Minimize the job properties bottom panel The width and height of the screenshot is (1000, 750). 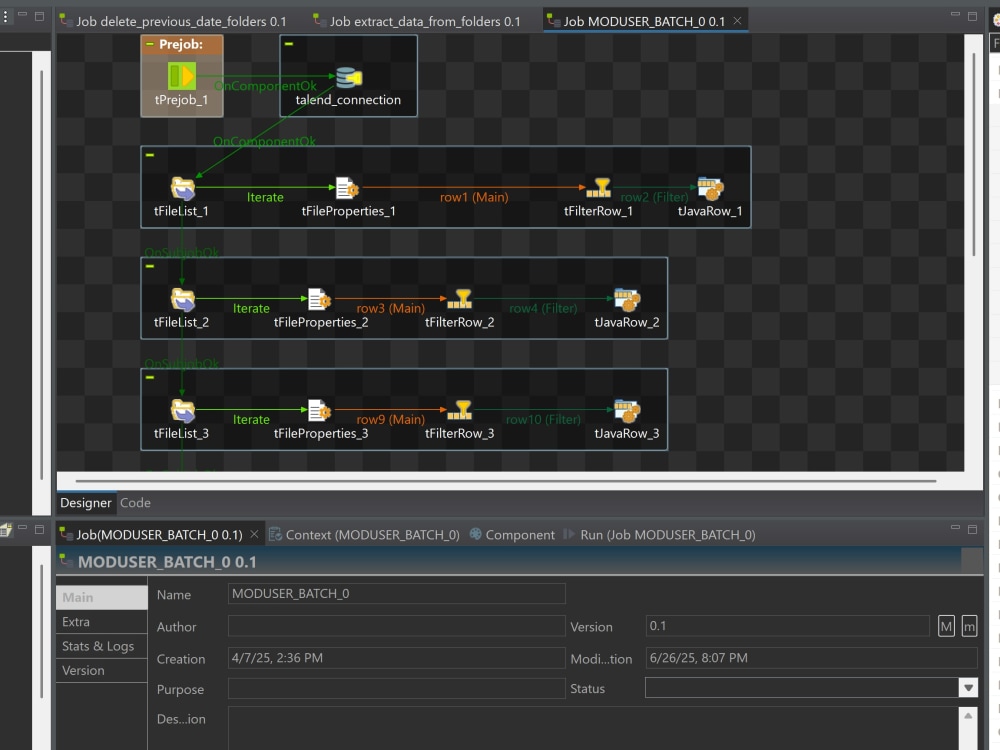tap(955, 528)
